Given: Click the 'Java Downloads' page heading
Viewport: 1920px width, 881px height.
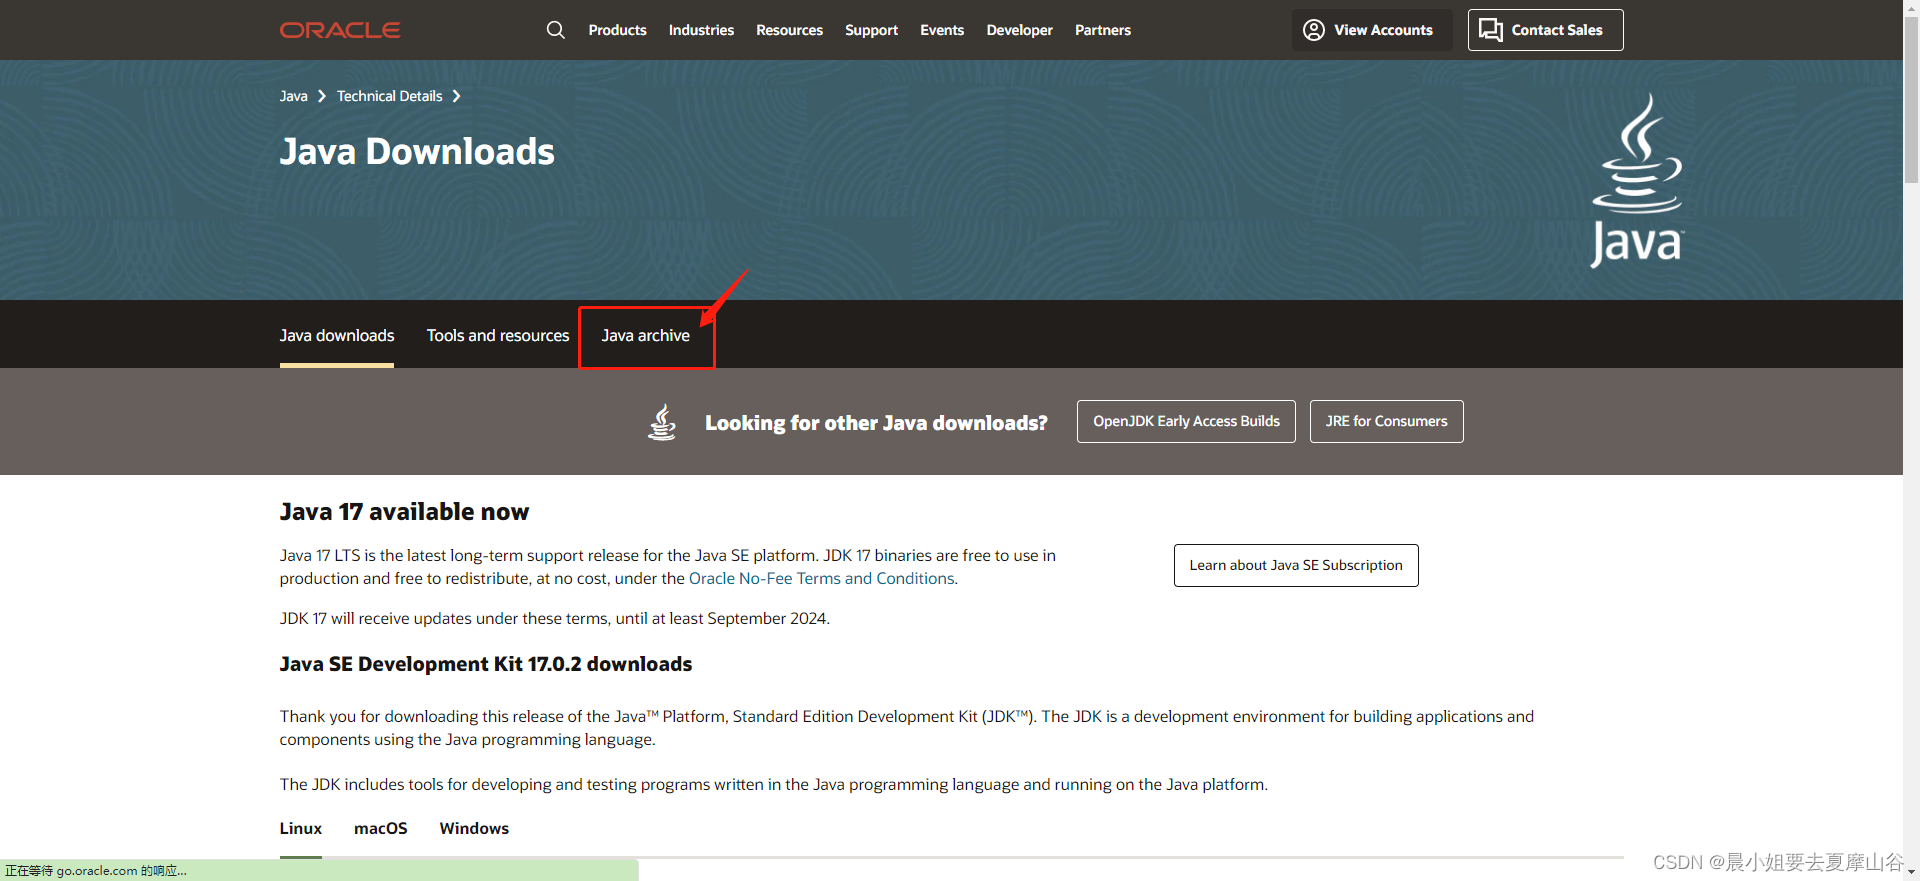Looking at the screenshot, I should click(417, 152).
